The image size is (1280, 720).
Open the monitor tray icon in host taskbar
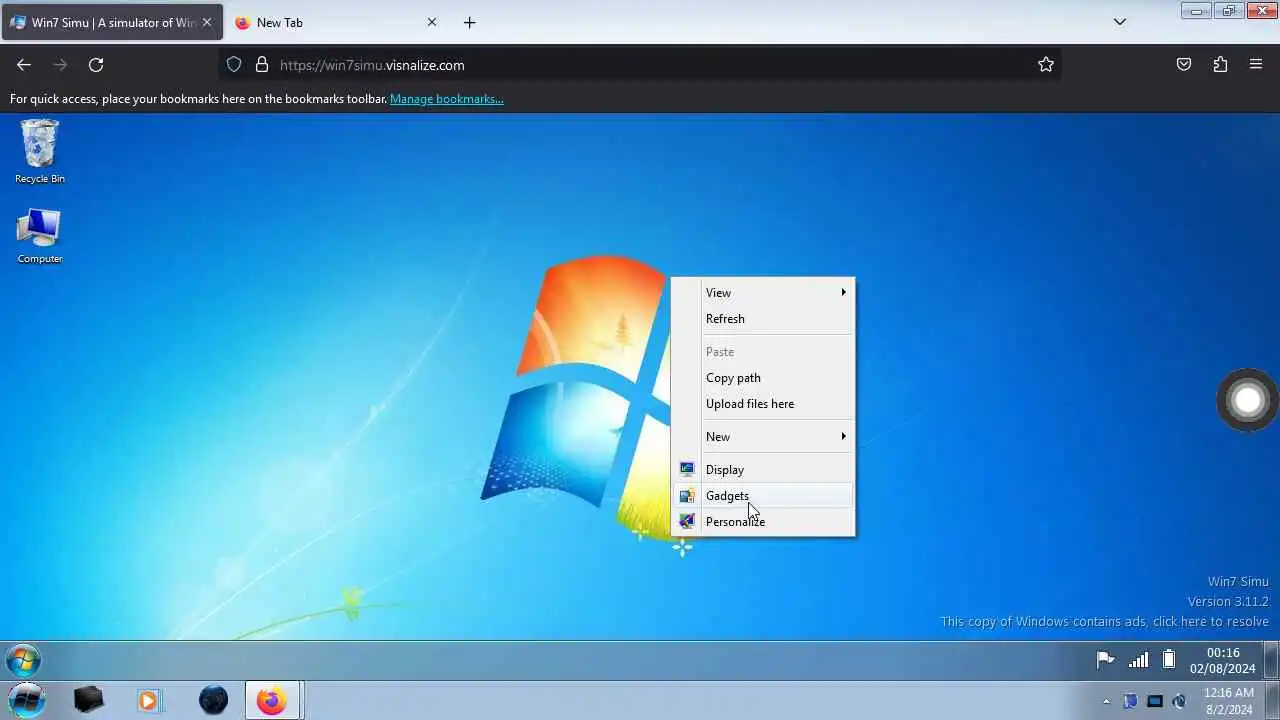[x=1155, y=701]
